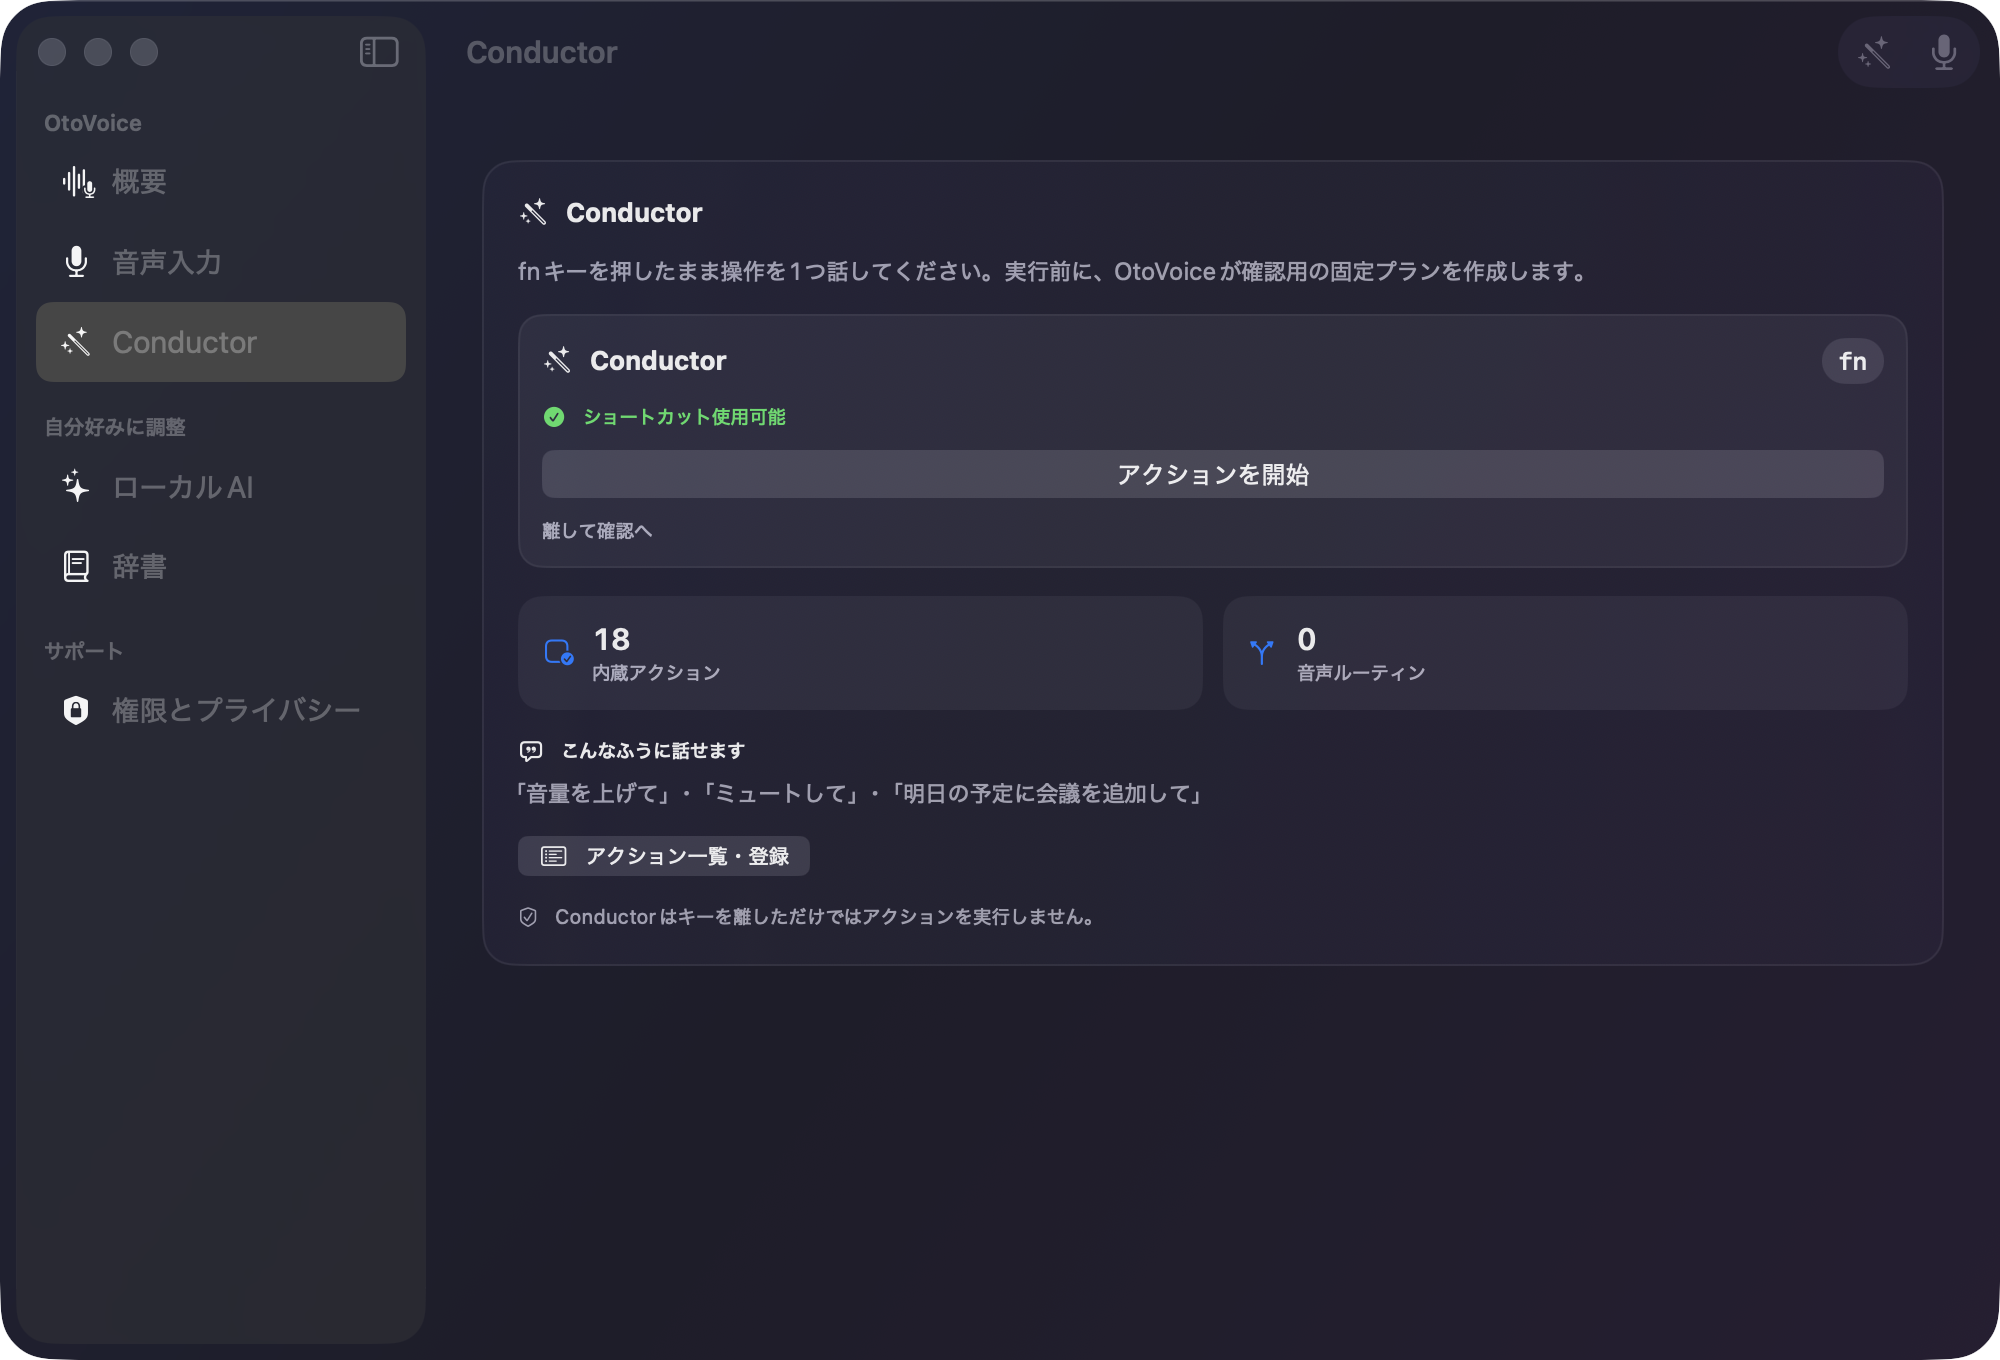The image size is (2000, 1360).
Task: Click the wand icon in inner Conductor card
Action: (558, 360)
